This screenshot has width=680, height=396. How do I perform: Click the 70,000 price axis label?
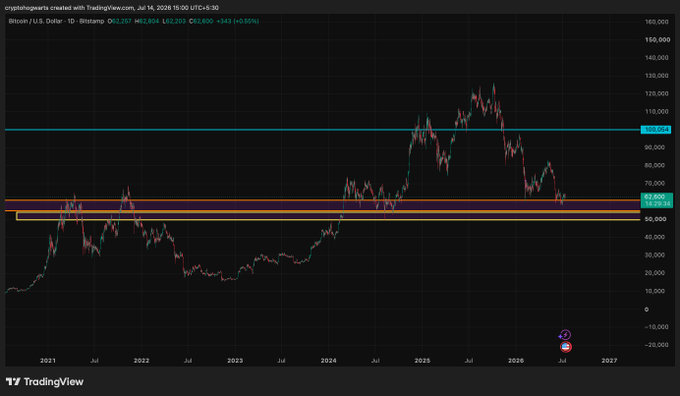pos(654,183)
